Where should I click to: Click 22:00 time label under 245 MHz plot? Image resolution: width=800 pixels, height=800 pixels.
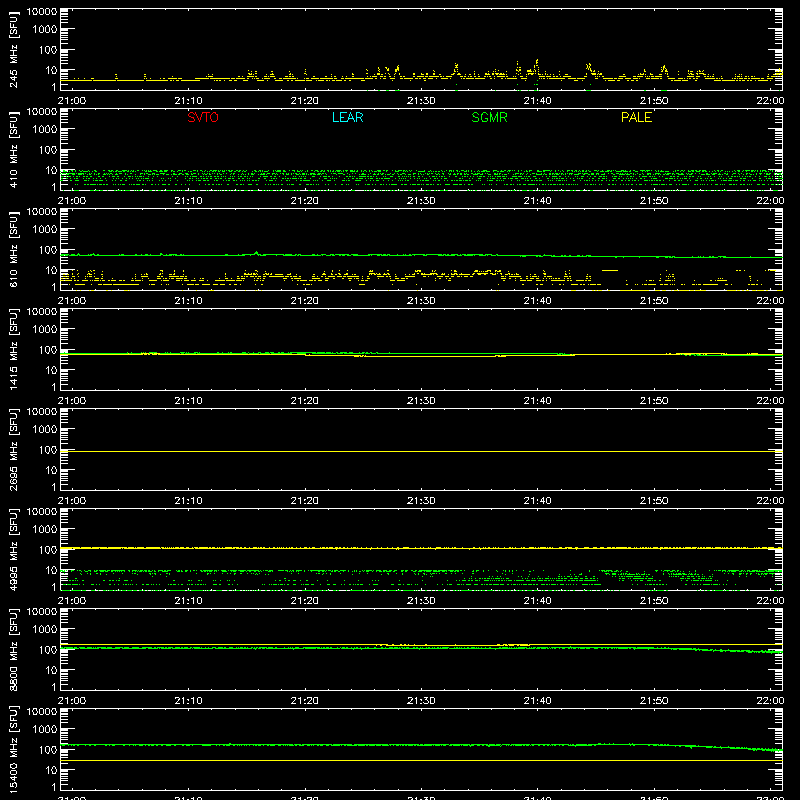click(x=770, y=101)
